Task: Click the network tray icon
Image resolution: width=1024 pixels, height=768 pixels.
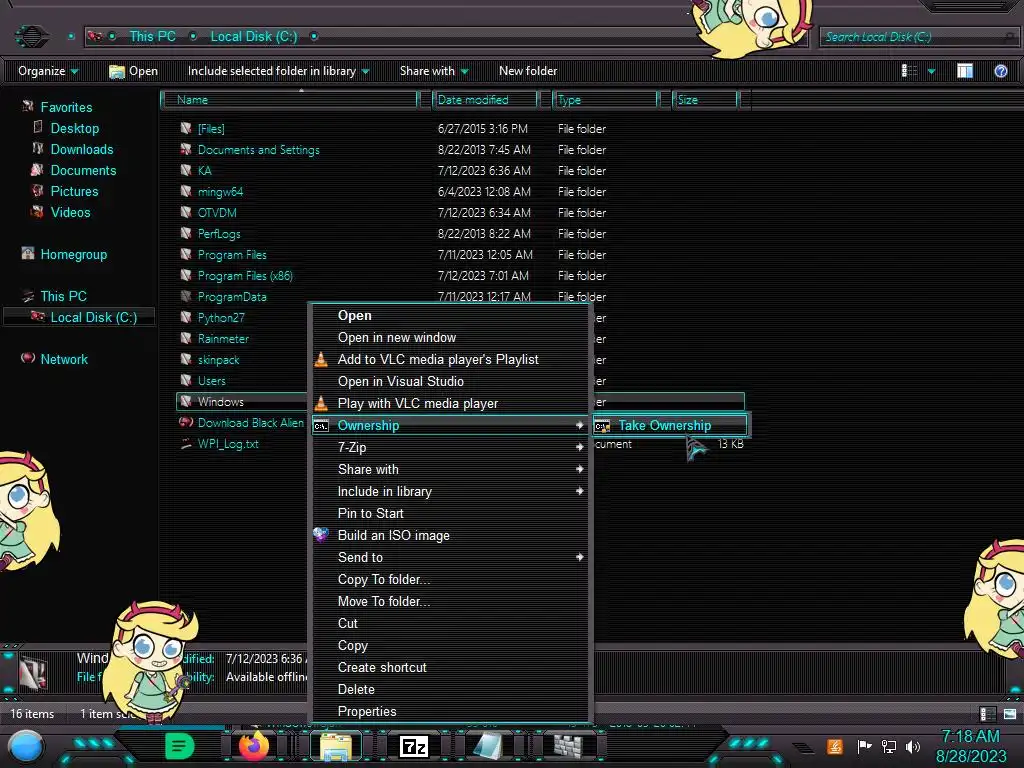Action: coord(888,746)
